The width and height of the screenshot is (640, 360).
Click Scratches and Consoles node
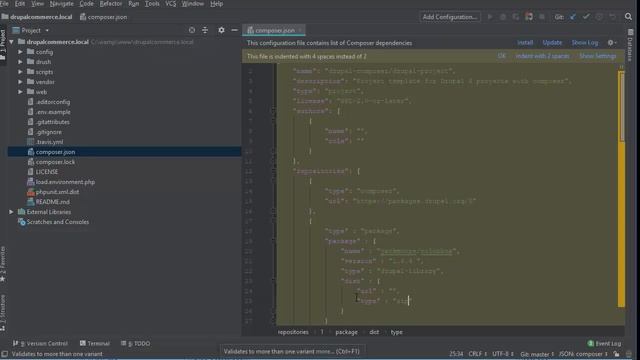tap(58, 222)
